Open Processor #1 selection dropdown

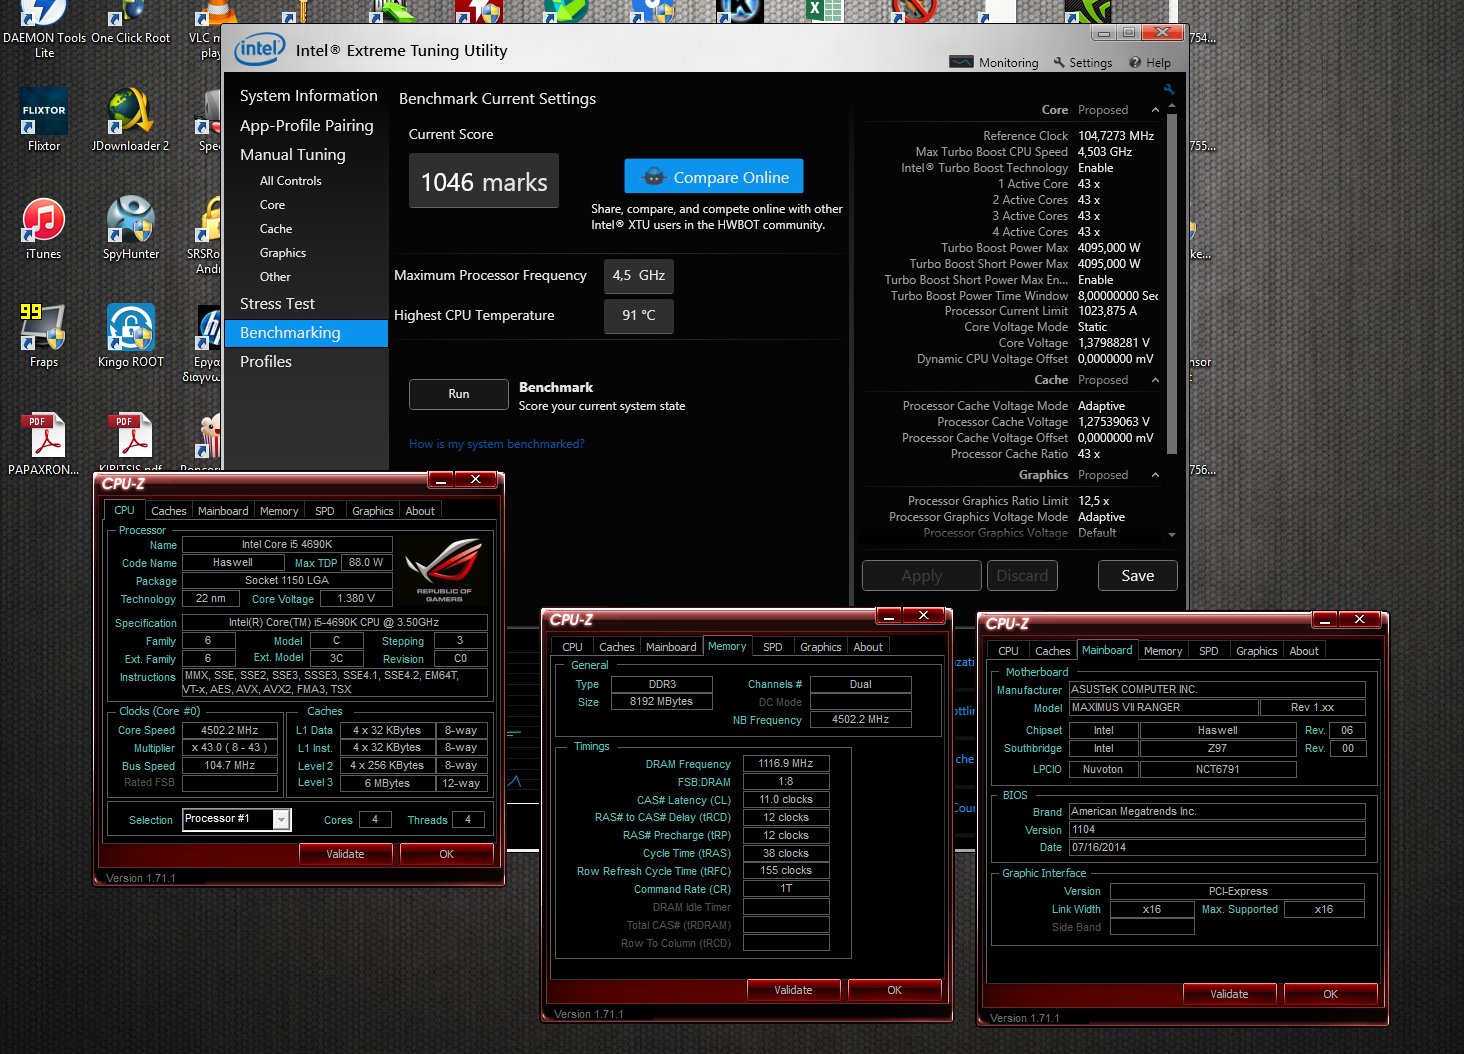(282, 820)
